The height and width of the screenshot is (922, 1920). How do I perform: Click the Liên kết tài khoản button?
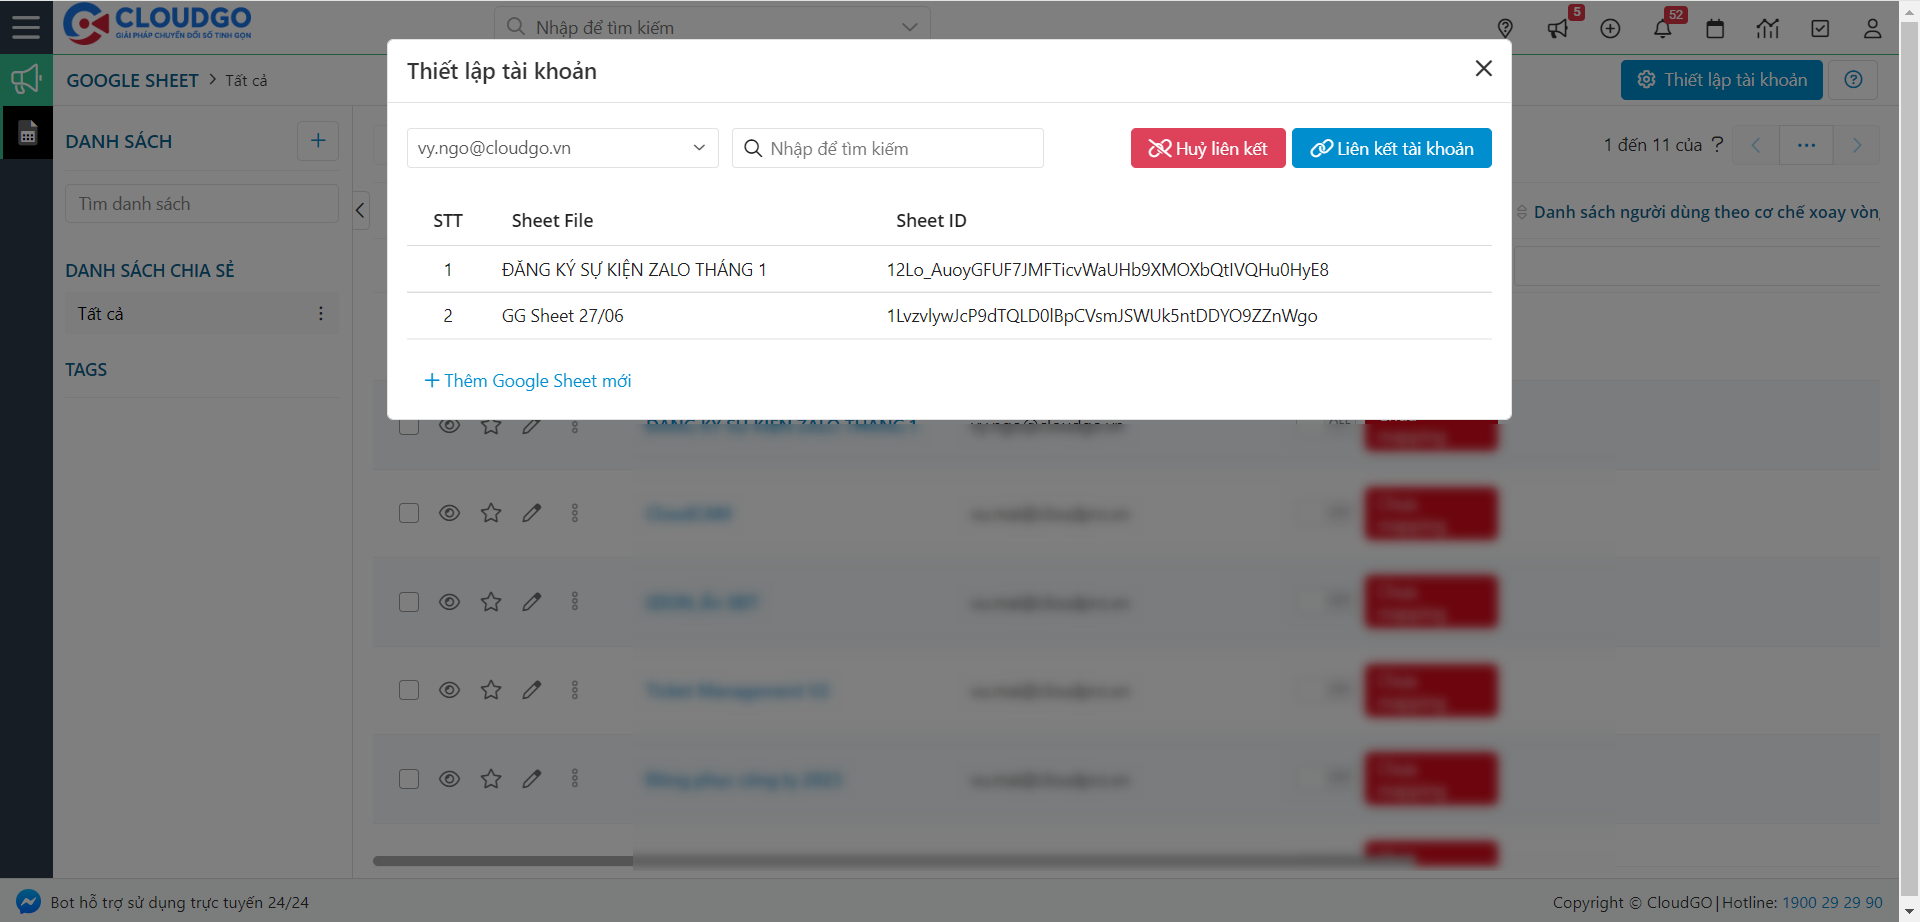(x=1391, y=148)
